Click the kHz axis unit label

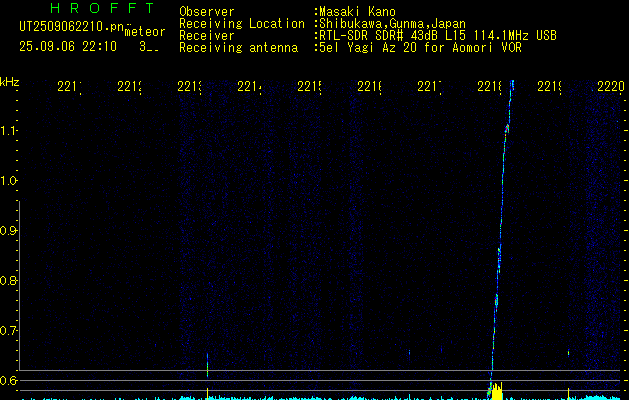[9, 82]
